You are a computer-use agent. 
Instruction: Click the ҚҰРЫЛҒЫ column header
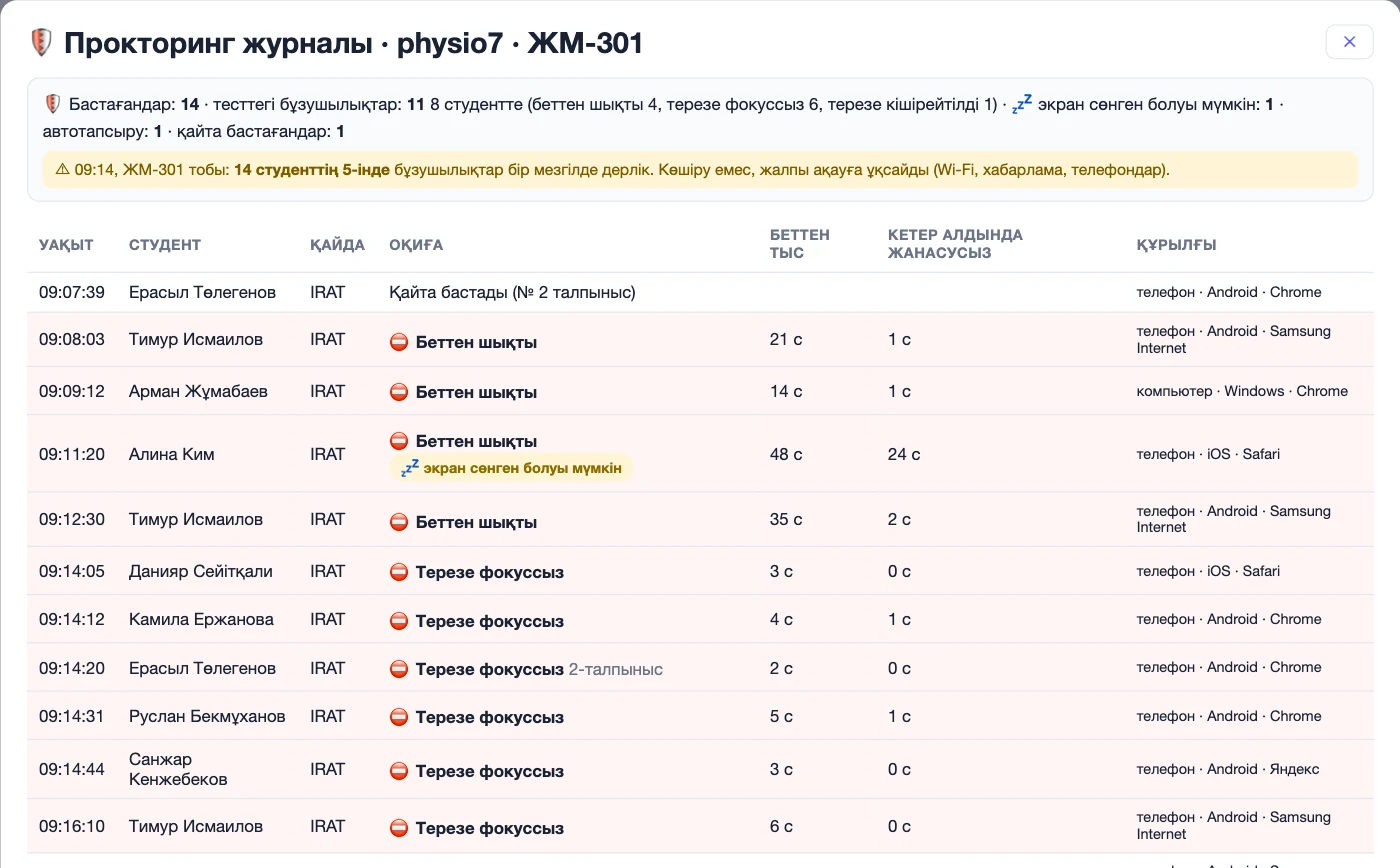click(1176, 245)
